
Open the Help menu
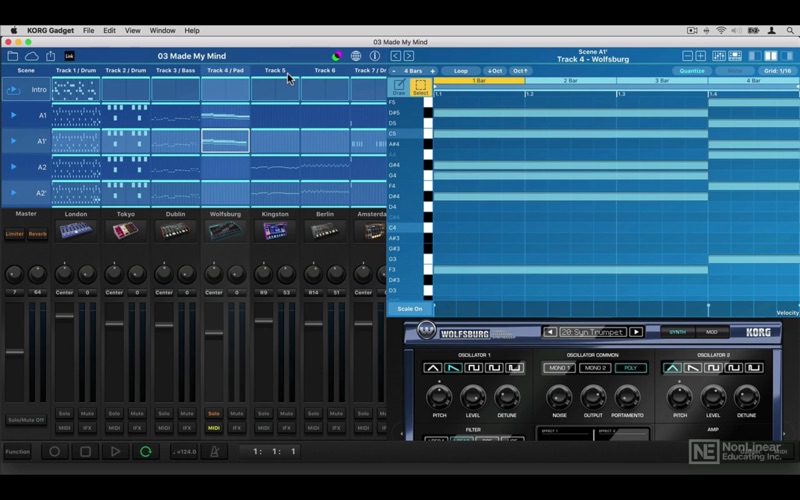pos(192,31)
